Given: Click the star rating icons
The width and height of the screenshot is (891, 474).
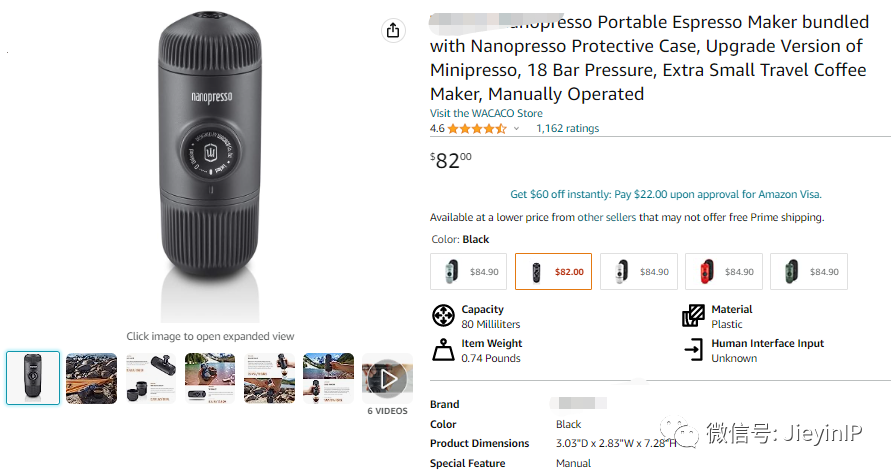Looking at the screenshot, I should [476, 129].
